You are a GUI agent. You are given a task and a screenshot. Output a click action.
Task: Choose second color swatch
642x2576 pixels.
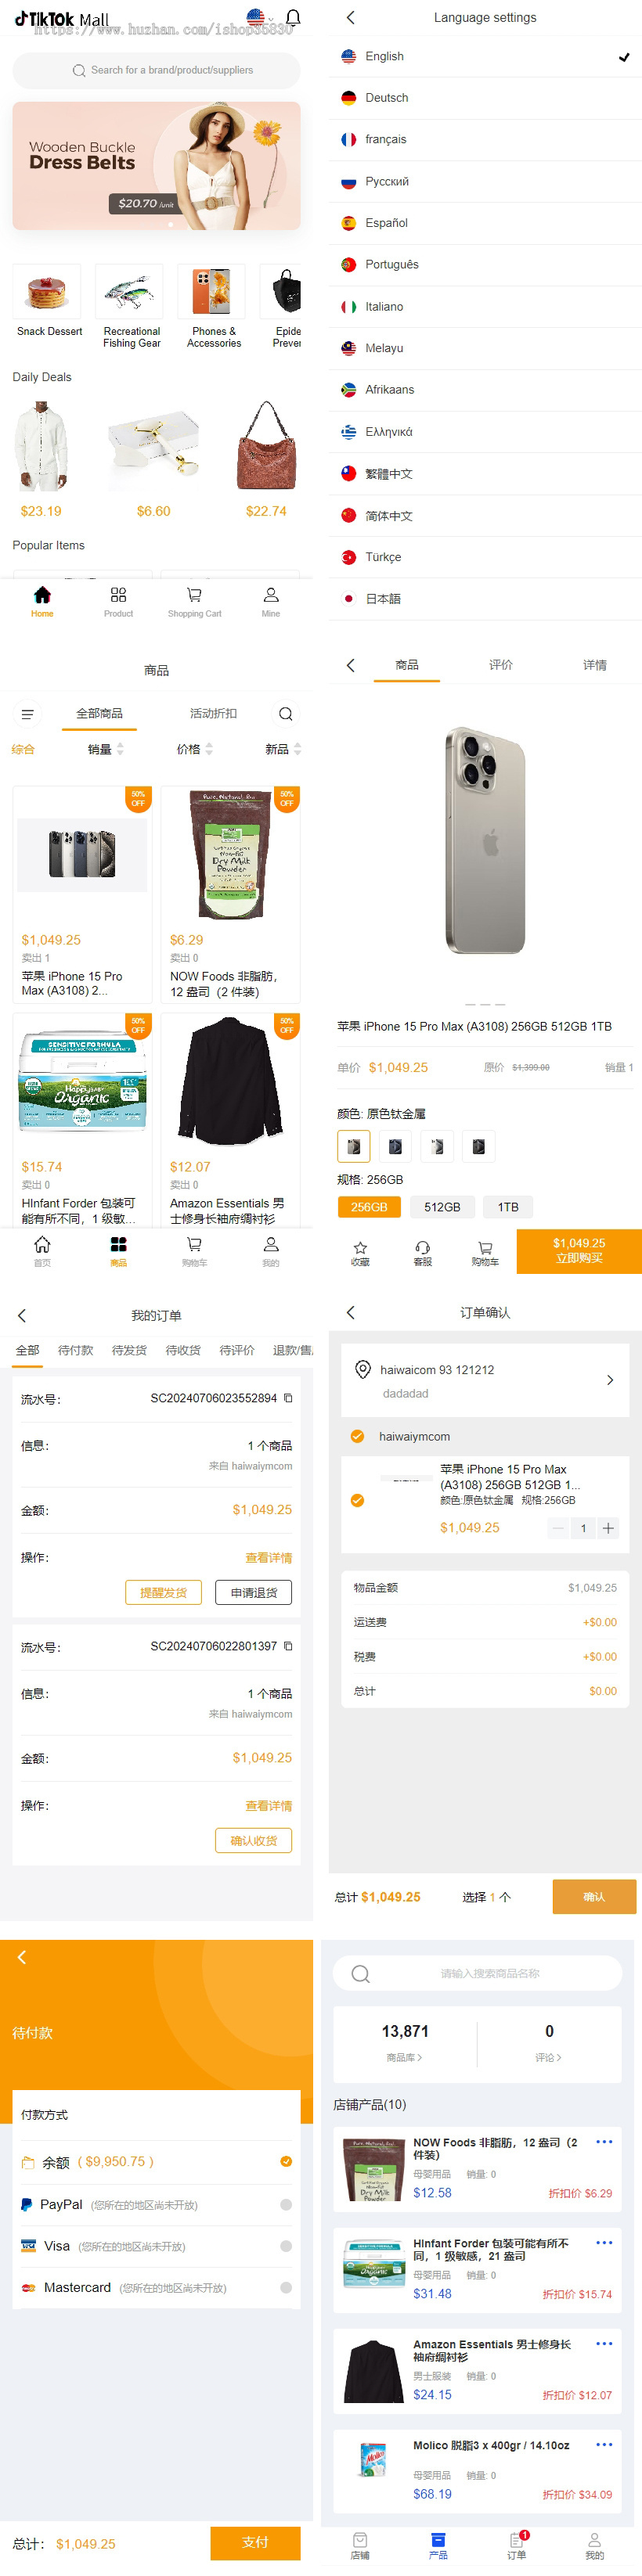click(395, 1146)
